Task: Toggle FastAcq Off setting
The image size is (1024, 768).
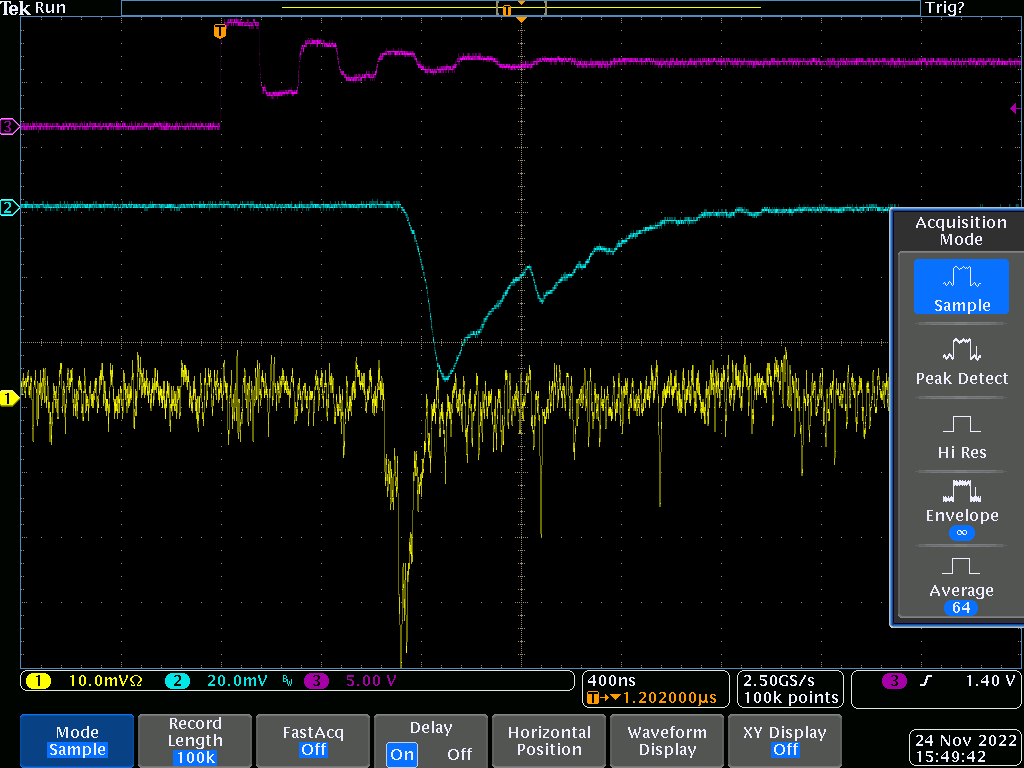Action: (313, 741)
